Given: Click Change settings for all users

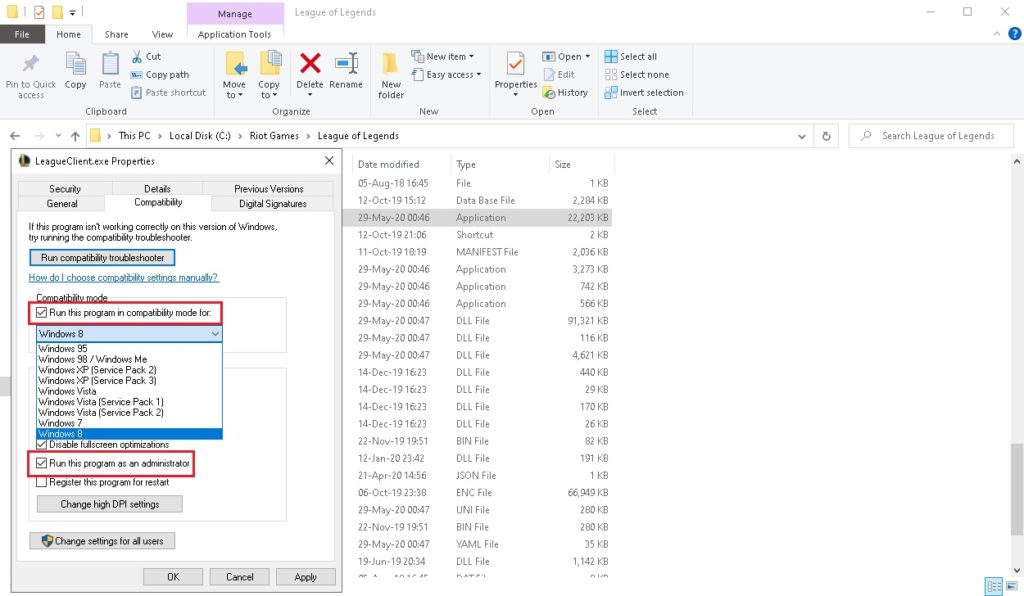Looking at the screenshot, I should [x=102, y=541].
